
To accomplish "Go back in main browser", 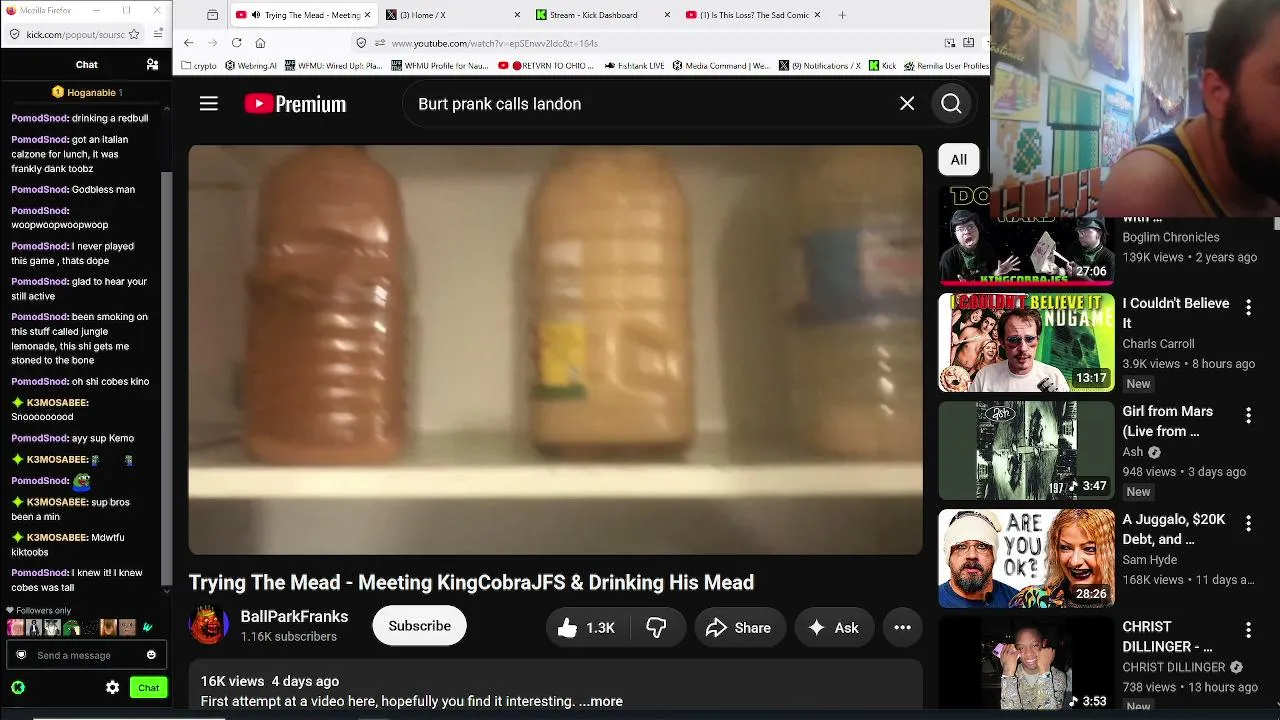I will (x=189, y=43).
